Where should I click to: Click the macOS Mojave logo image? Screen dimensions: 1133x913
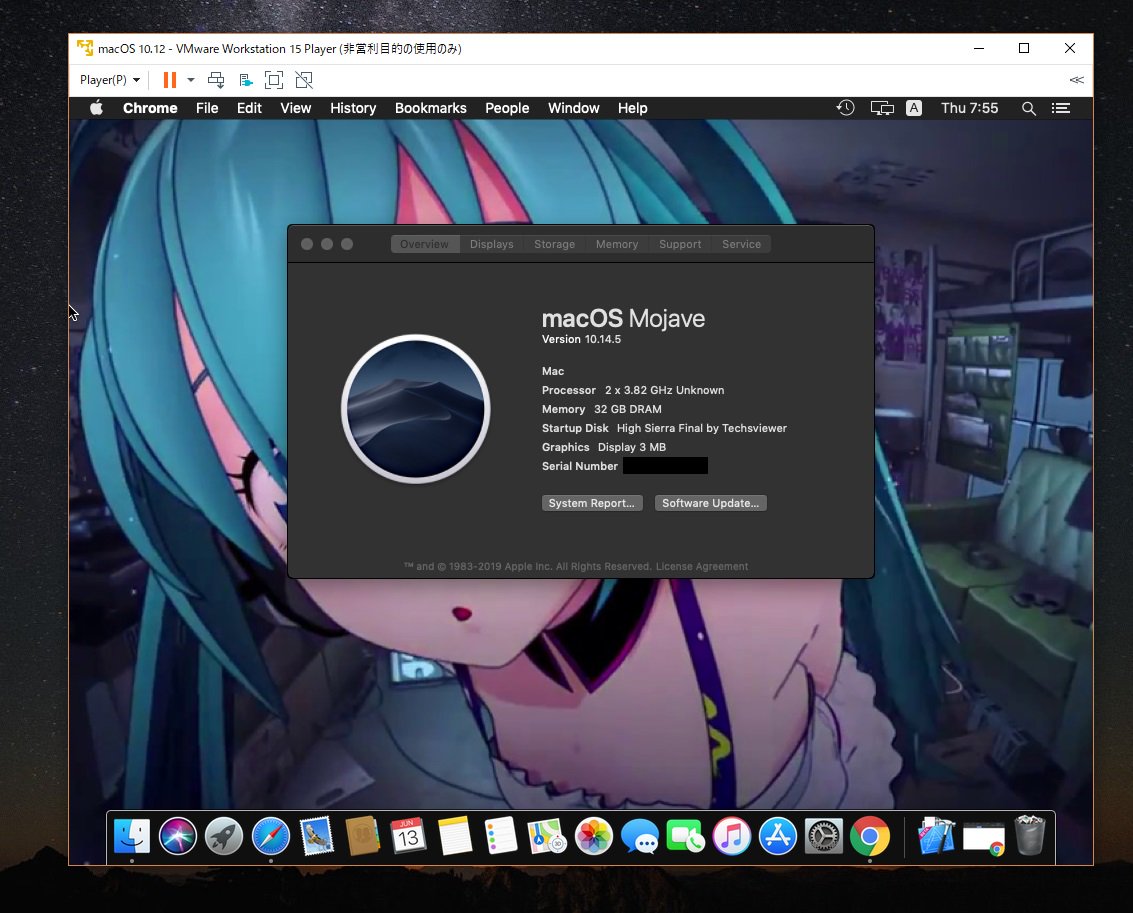point(416,409)
